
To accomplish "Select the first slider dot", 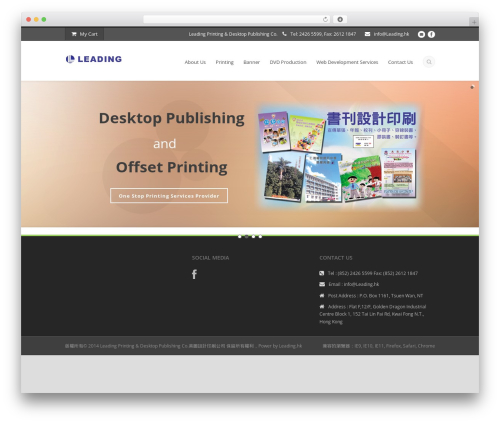I will 240,236.
